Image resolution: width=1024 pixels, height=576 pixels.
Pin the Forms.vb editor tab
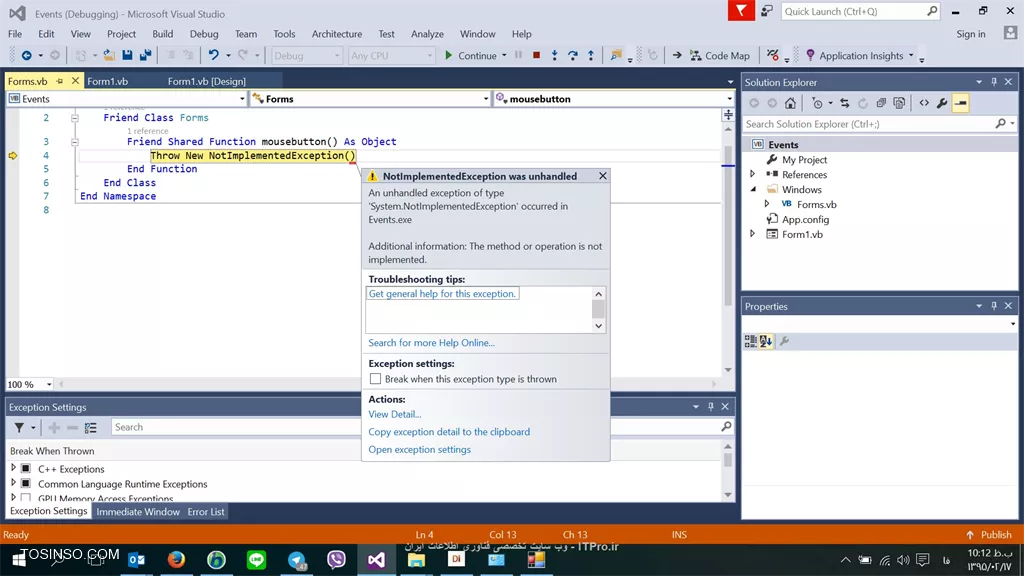pyautogui.click(x=59, y=81)
